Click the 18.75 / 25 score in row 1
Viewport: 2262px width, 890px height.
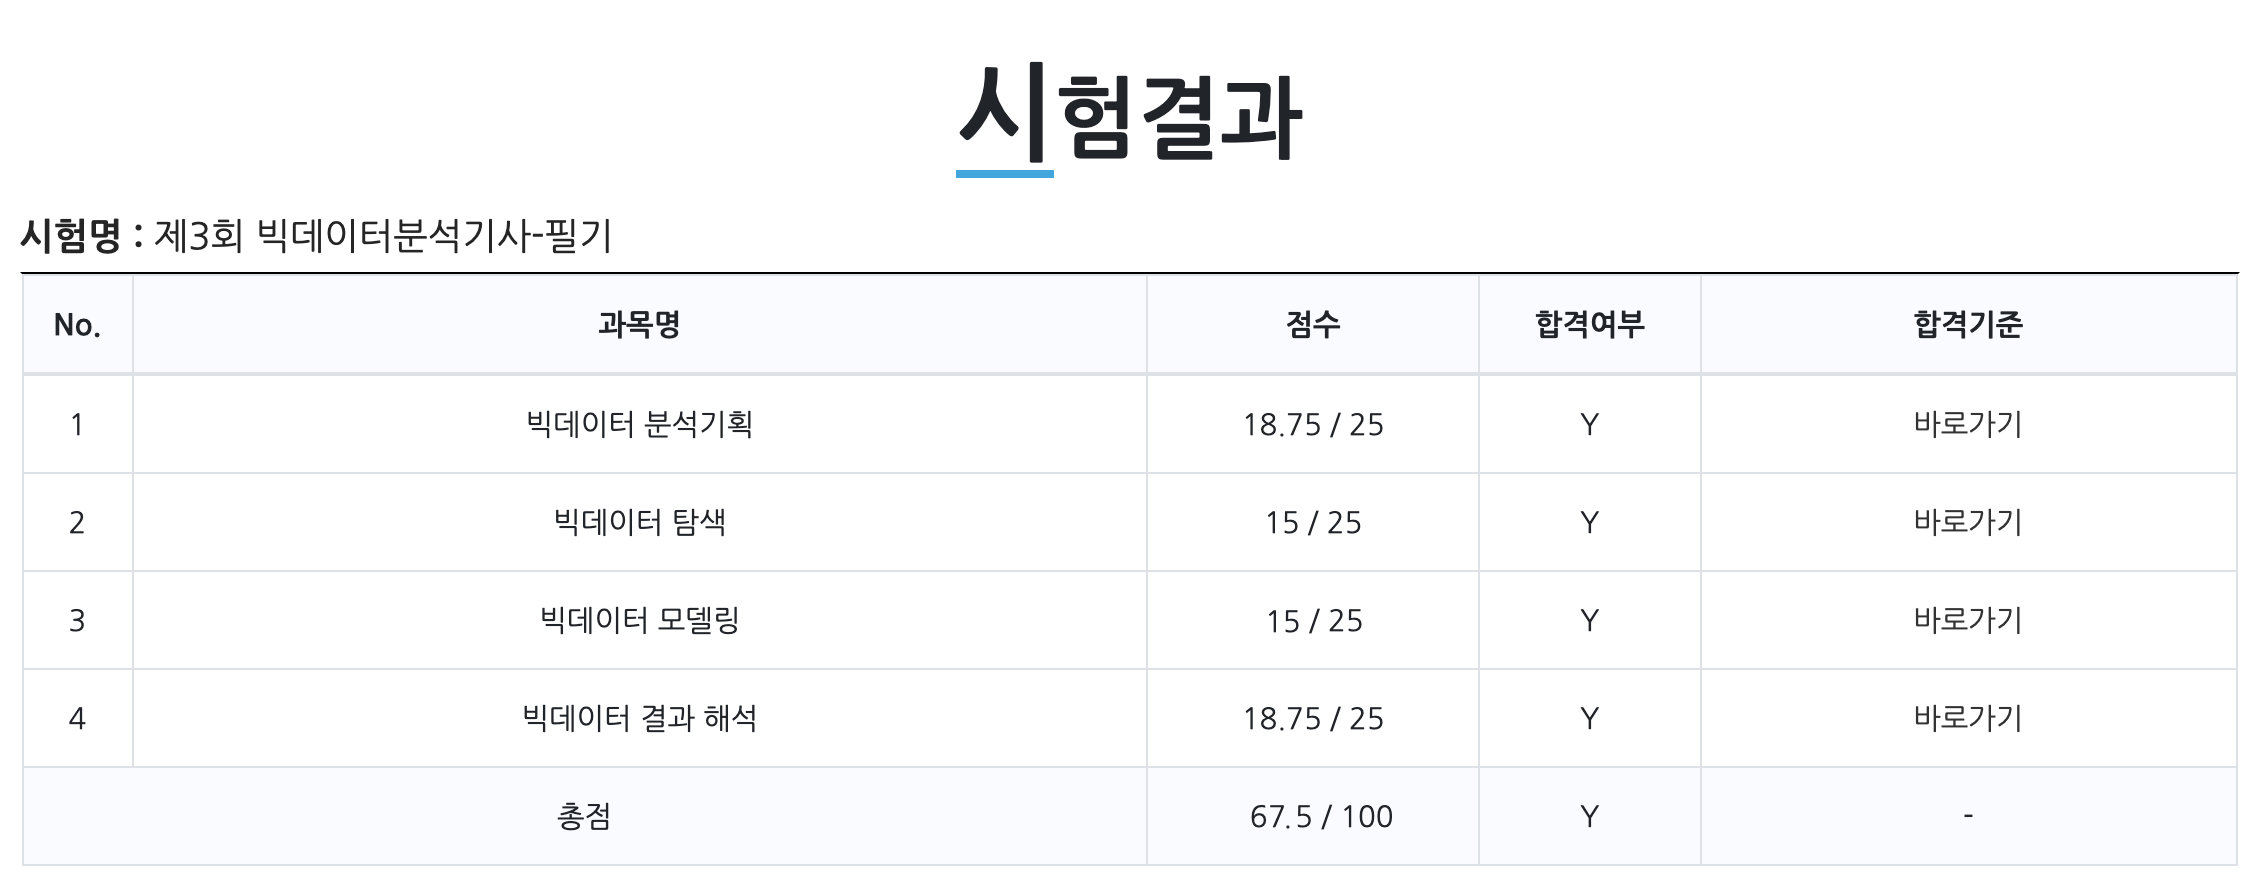tap(1313, 425)
